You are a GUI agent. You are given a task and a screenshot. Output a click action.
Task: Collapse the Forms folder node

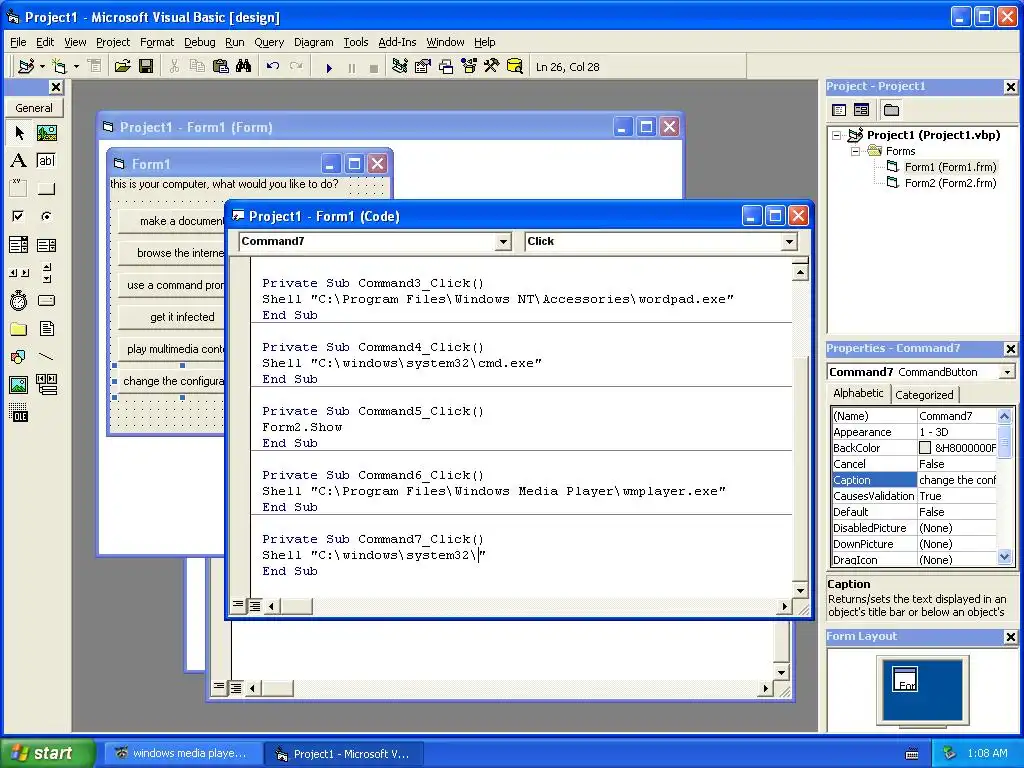click(856, 151)
